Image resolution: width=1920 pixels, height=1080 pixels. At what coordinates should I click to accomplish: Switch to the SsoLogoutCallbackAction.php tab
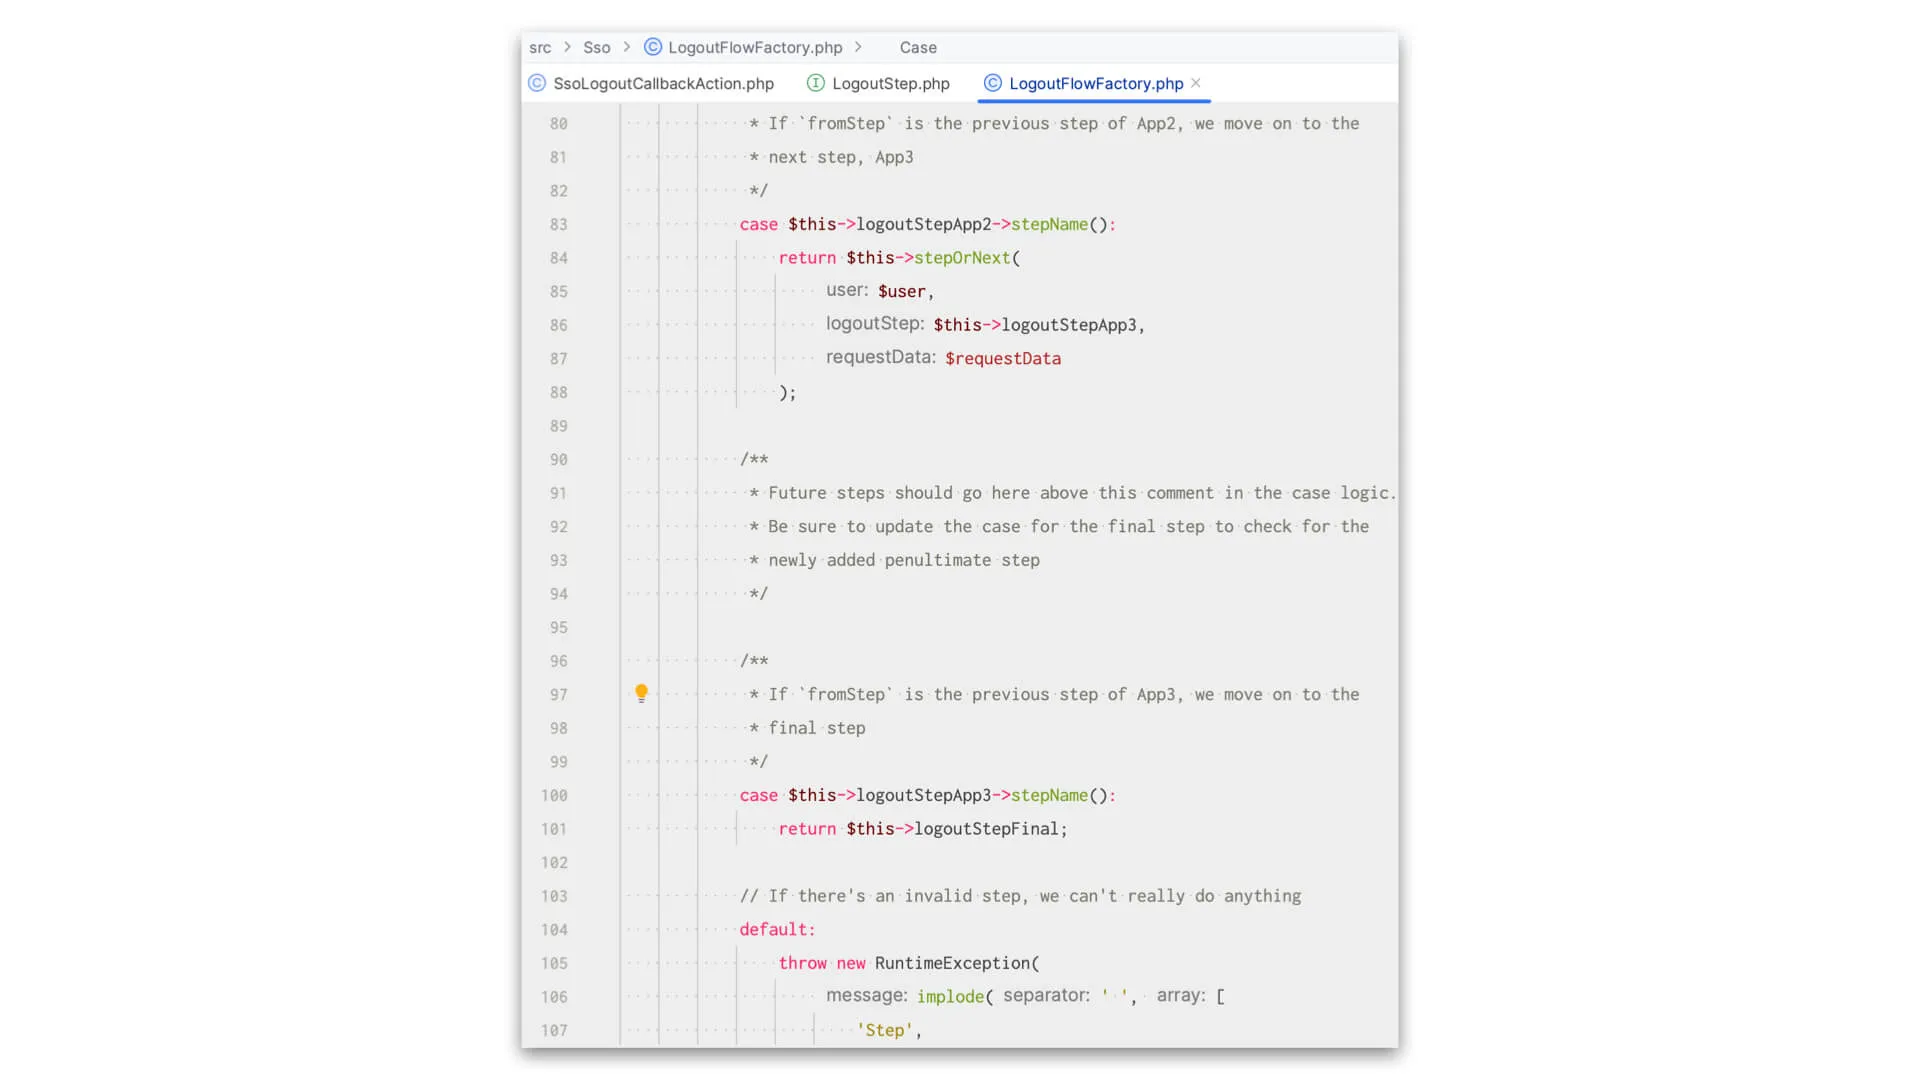[x=663, y=84]
